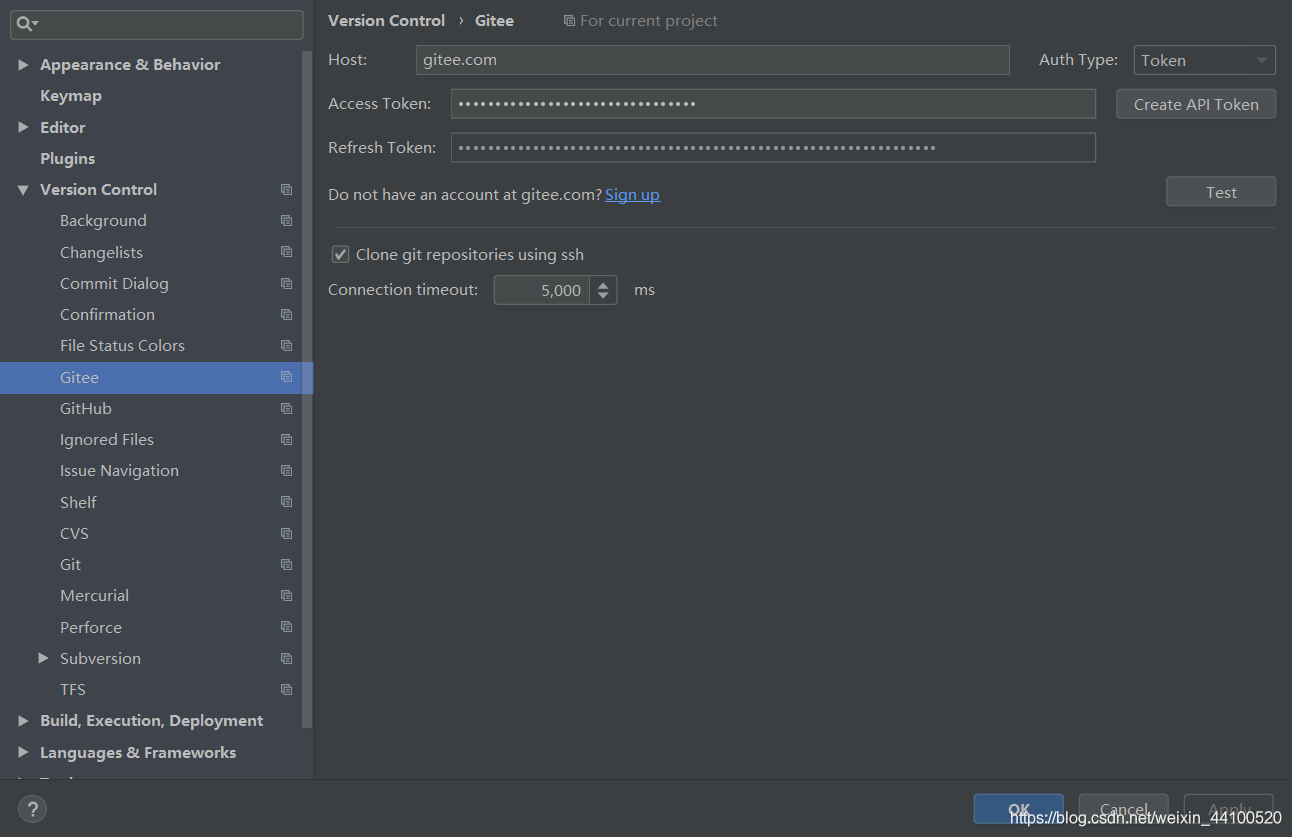Open File Status Colors settings
This screenshot has width=1292, height=837.
click(122, 345)
